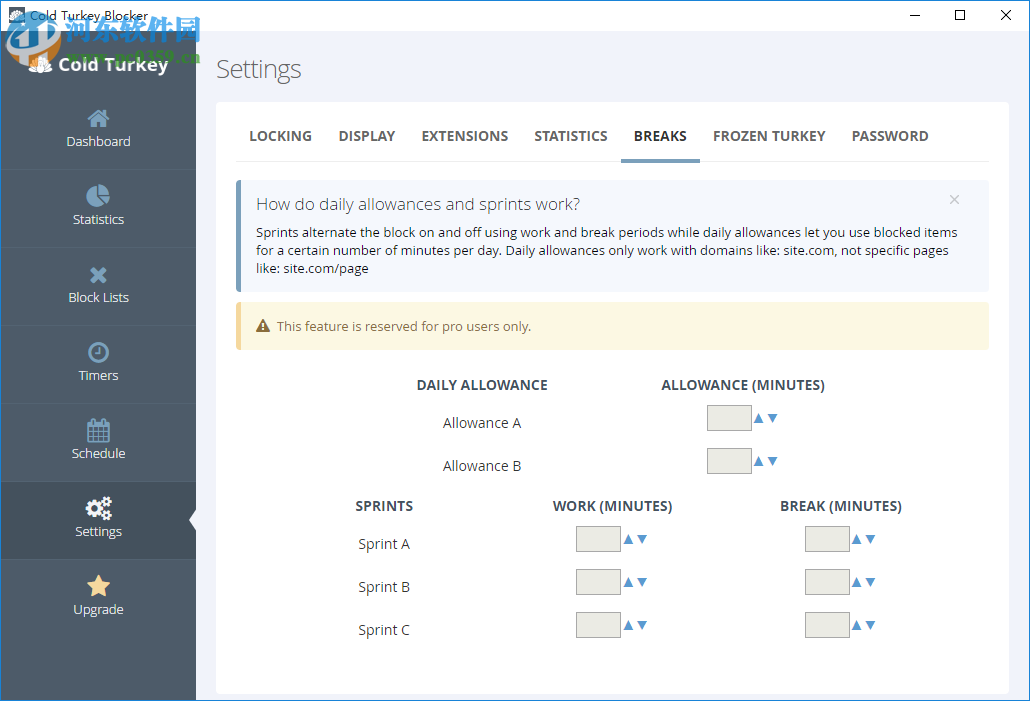
Task: Dismiss the daily allowances info banner
Action: [954, 199]
